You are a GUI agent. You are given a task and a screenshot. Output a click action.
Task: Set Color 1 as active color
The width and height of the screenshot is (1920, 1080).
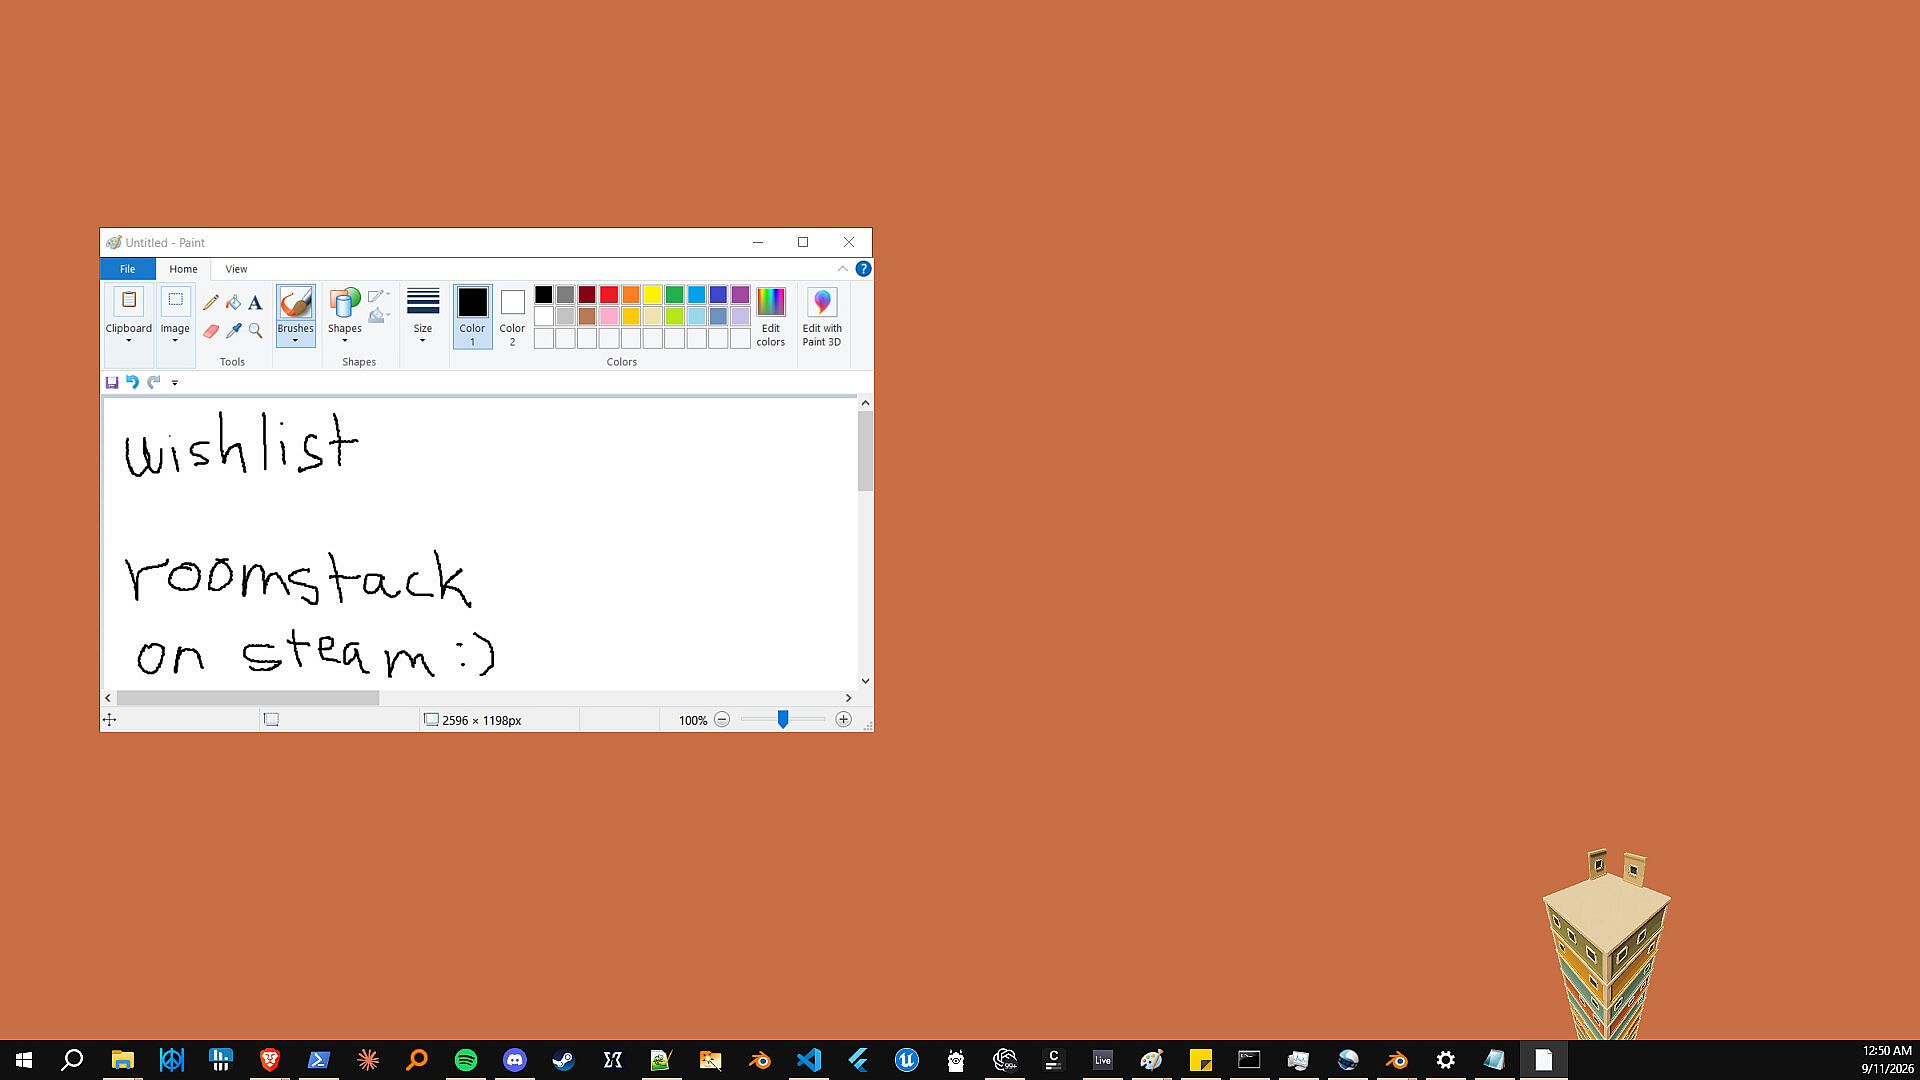pyautogui.click(x=472, y=316)
